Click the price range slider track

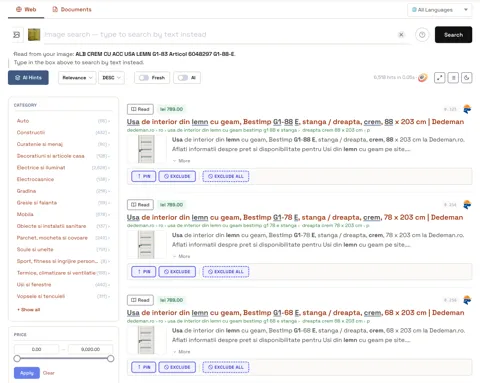click(64, 359)
